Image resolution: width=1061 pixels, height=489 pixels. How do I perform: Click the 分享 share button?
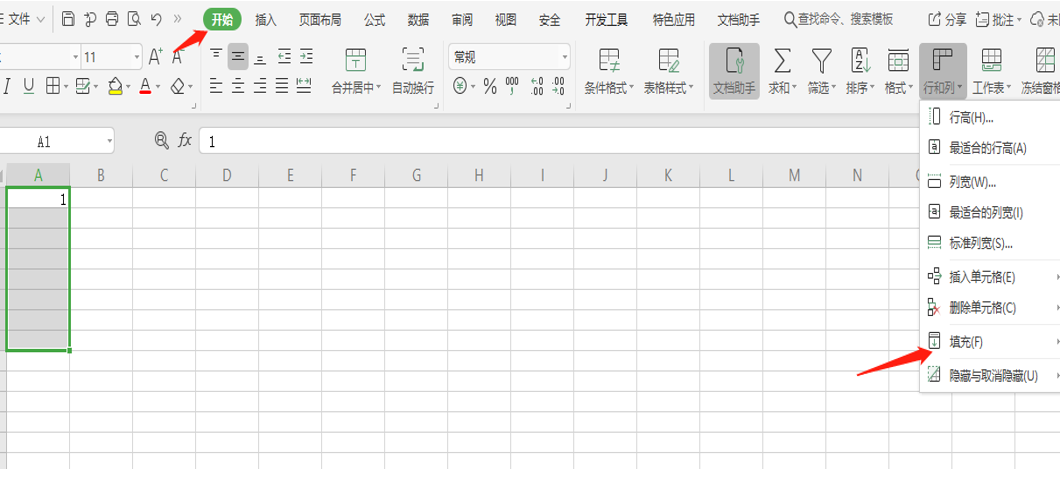(947, 20)
